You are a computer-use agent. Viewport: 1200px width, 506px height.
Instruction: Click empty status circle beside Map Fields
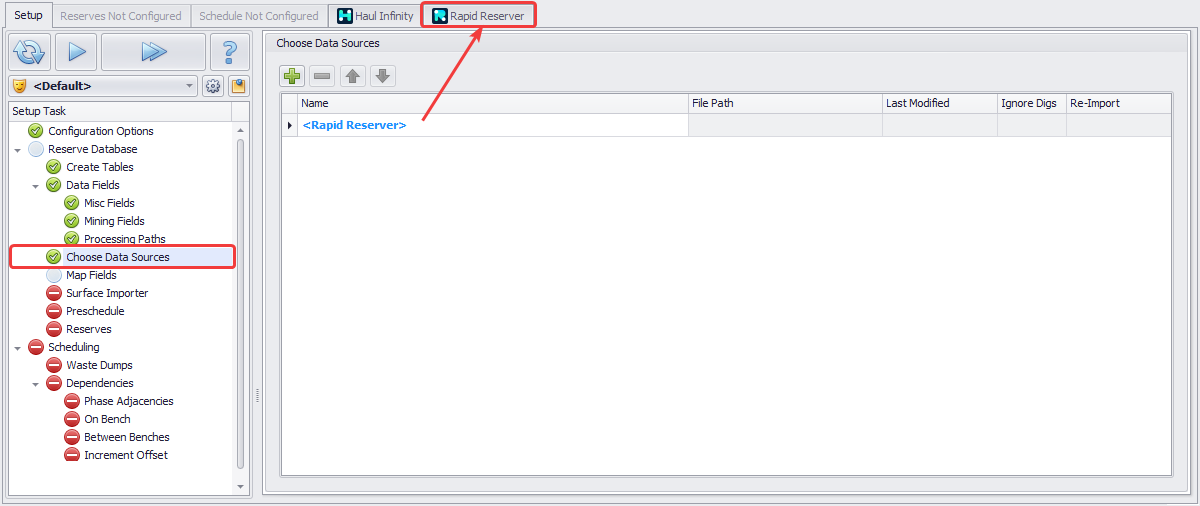click(54, 275)
